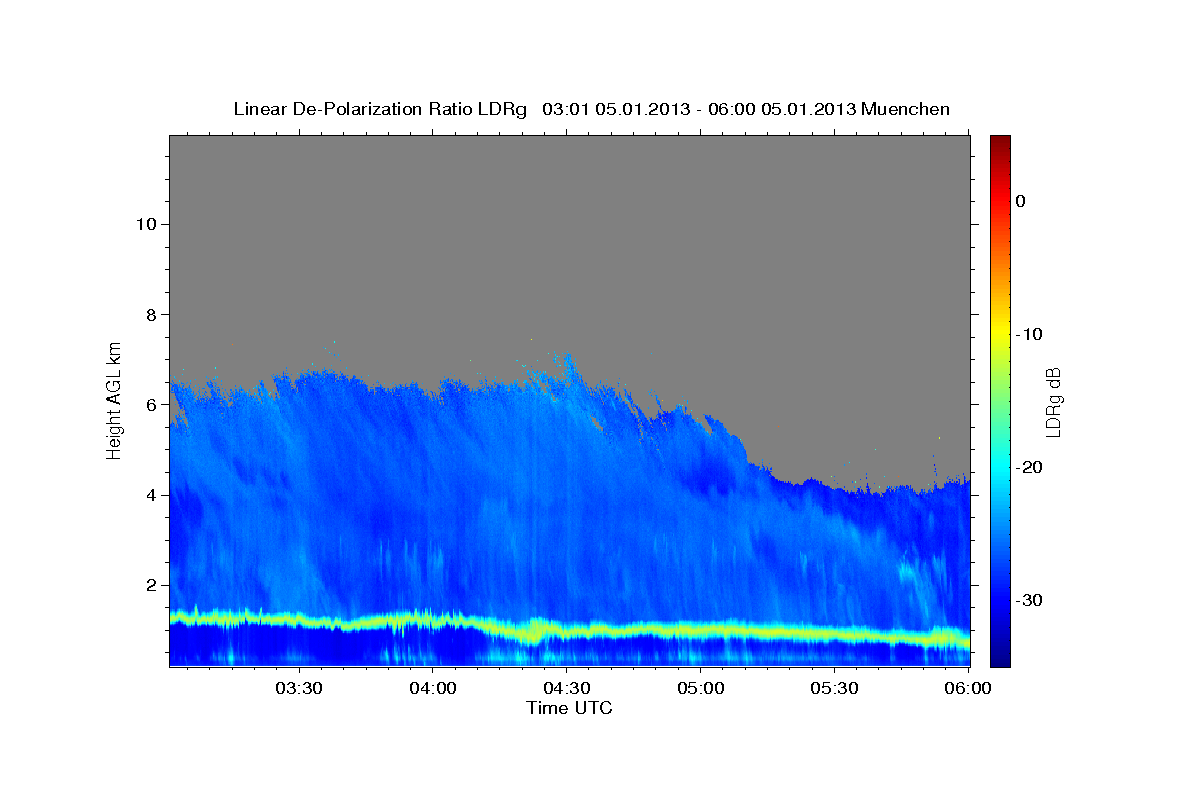Click the 05:30 time tick label
Screen dimensions: 1200x800
pyautogui.click(x=834, y=688)
